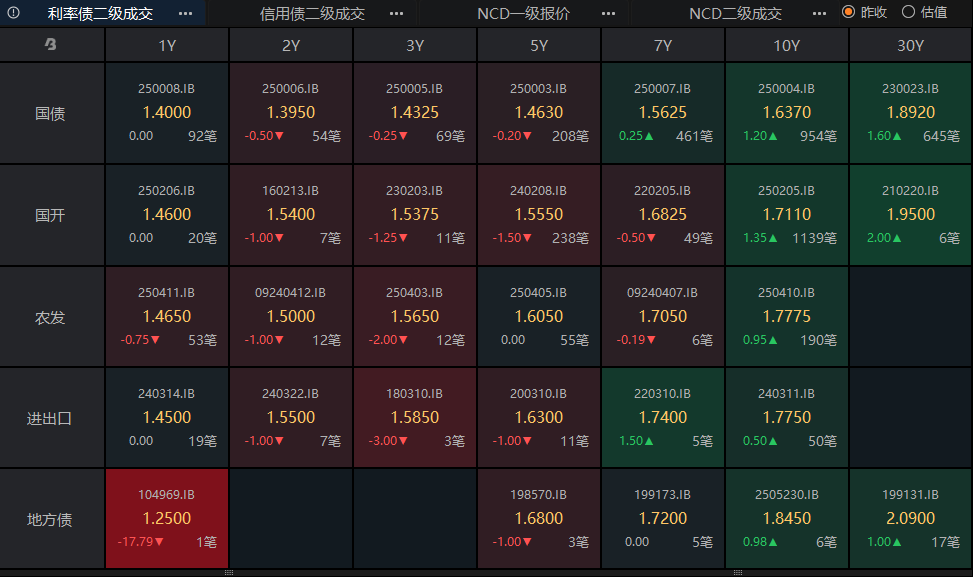The height and width of the screenshot is (577, 973).
Task: Click the 1Y column header
Action: (167, 45)
